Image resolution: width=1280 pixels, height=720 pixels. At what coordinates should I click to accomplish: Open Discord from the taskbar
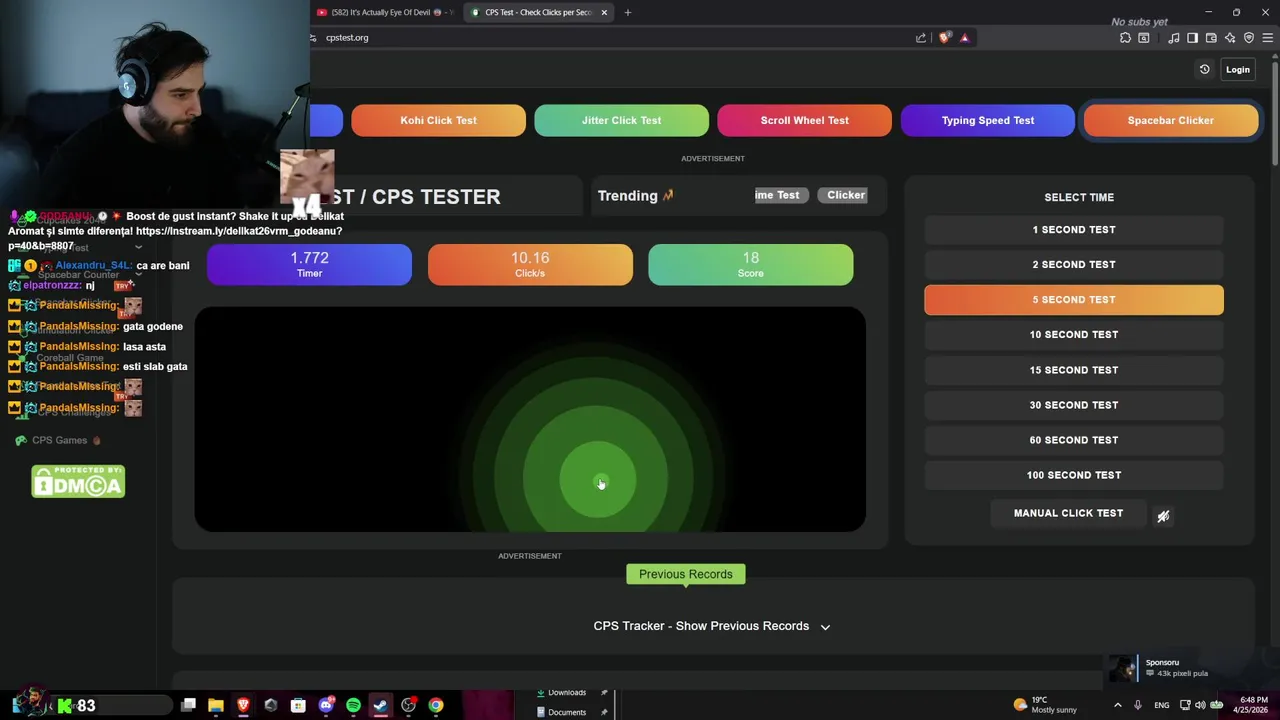325,706
